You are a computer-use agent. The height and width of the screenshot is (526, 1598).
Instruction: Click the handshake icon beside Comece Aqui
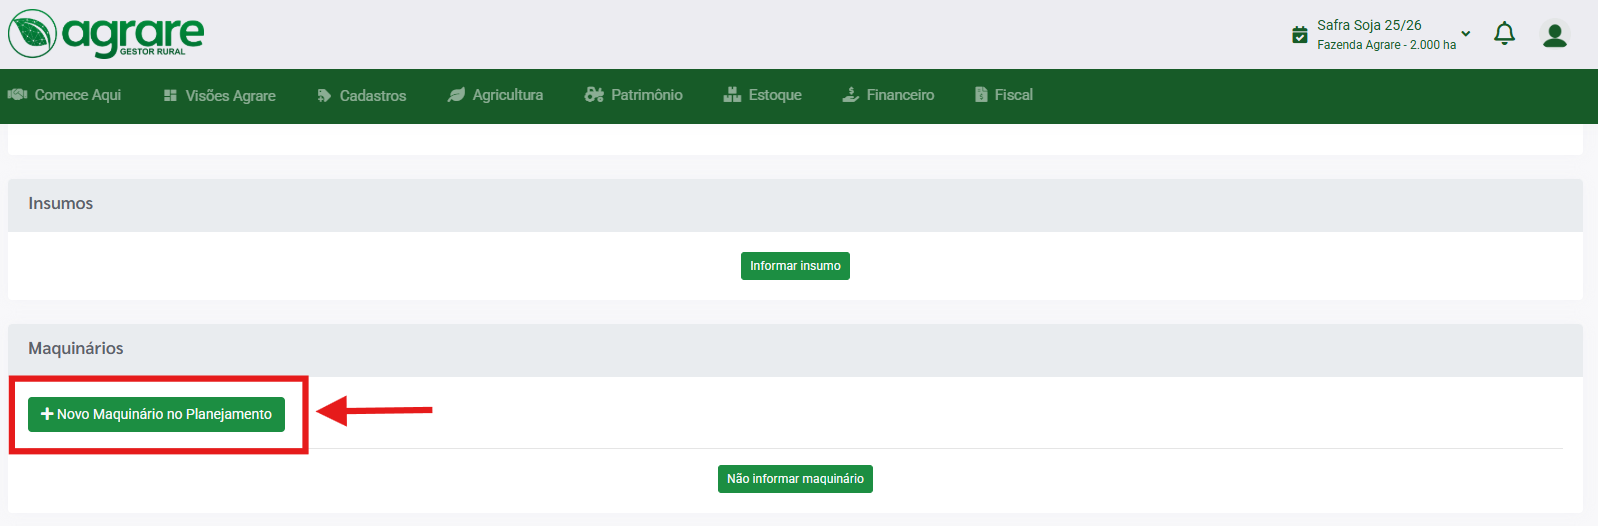[x=17, y=95]
